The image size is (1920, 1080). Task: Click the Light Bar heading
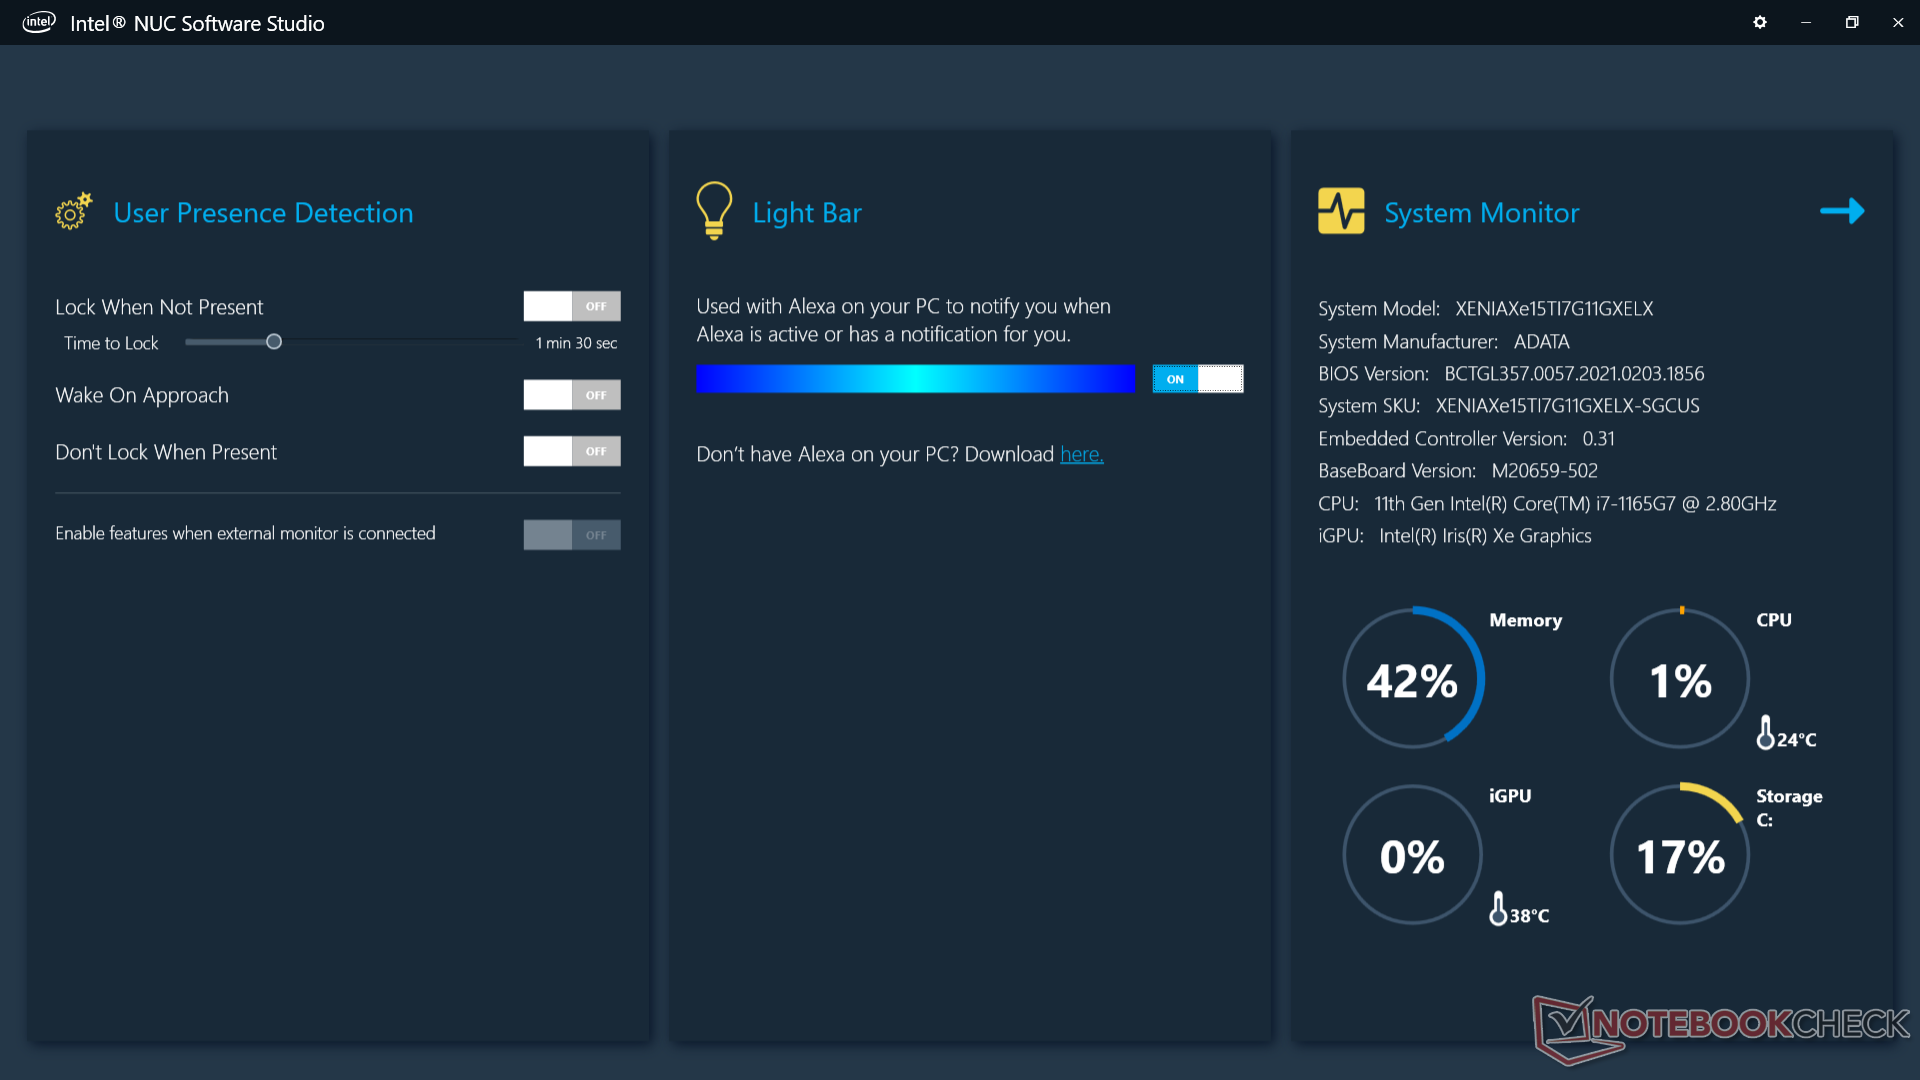[807, 213]
